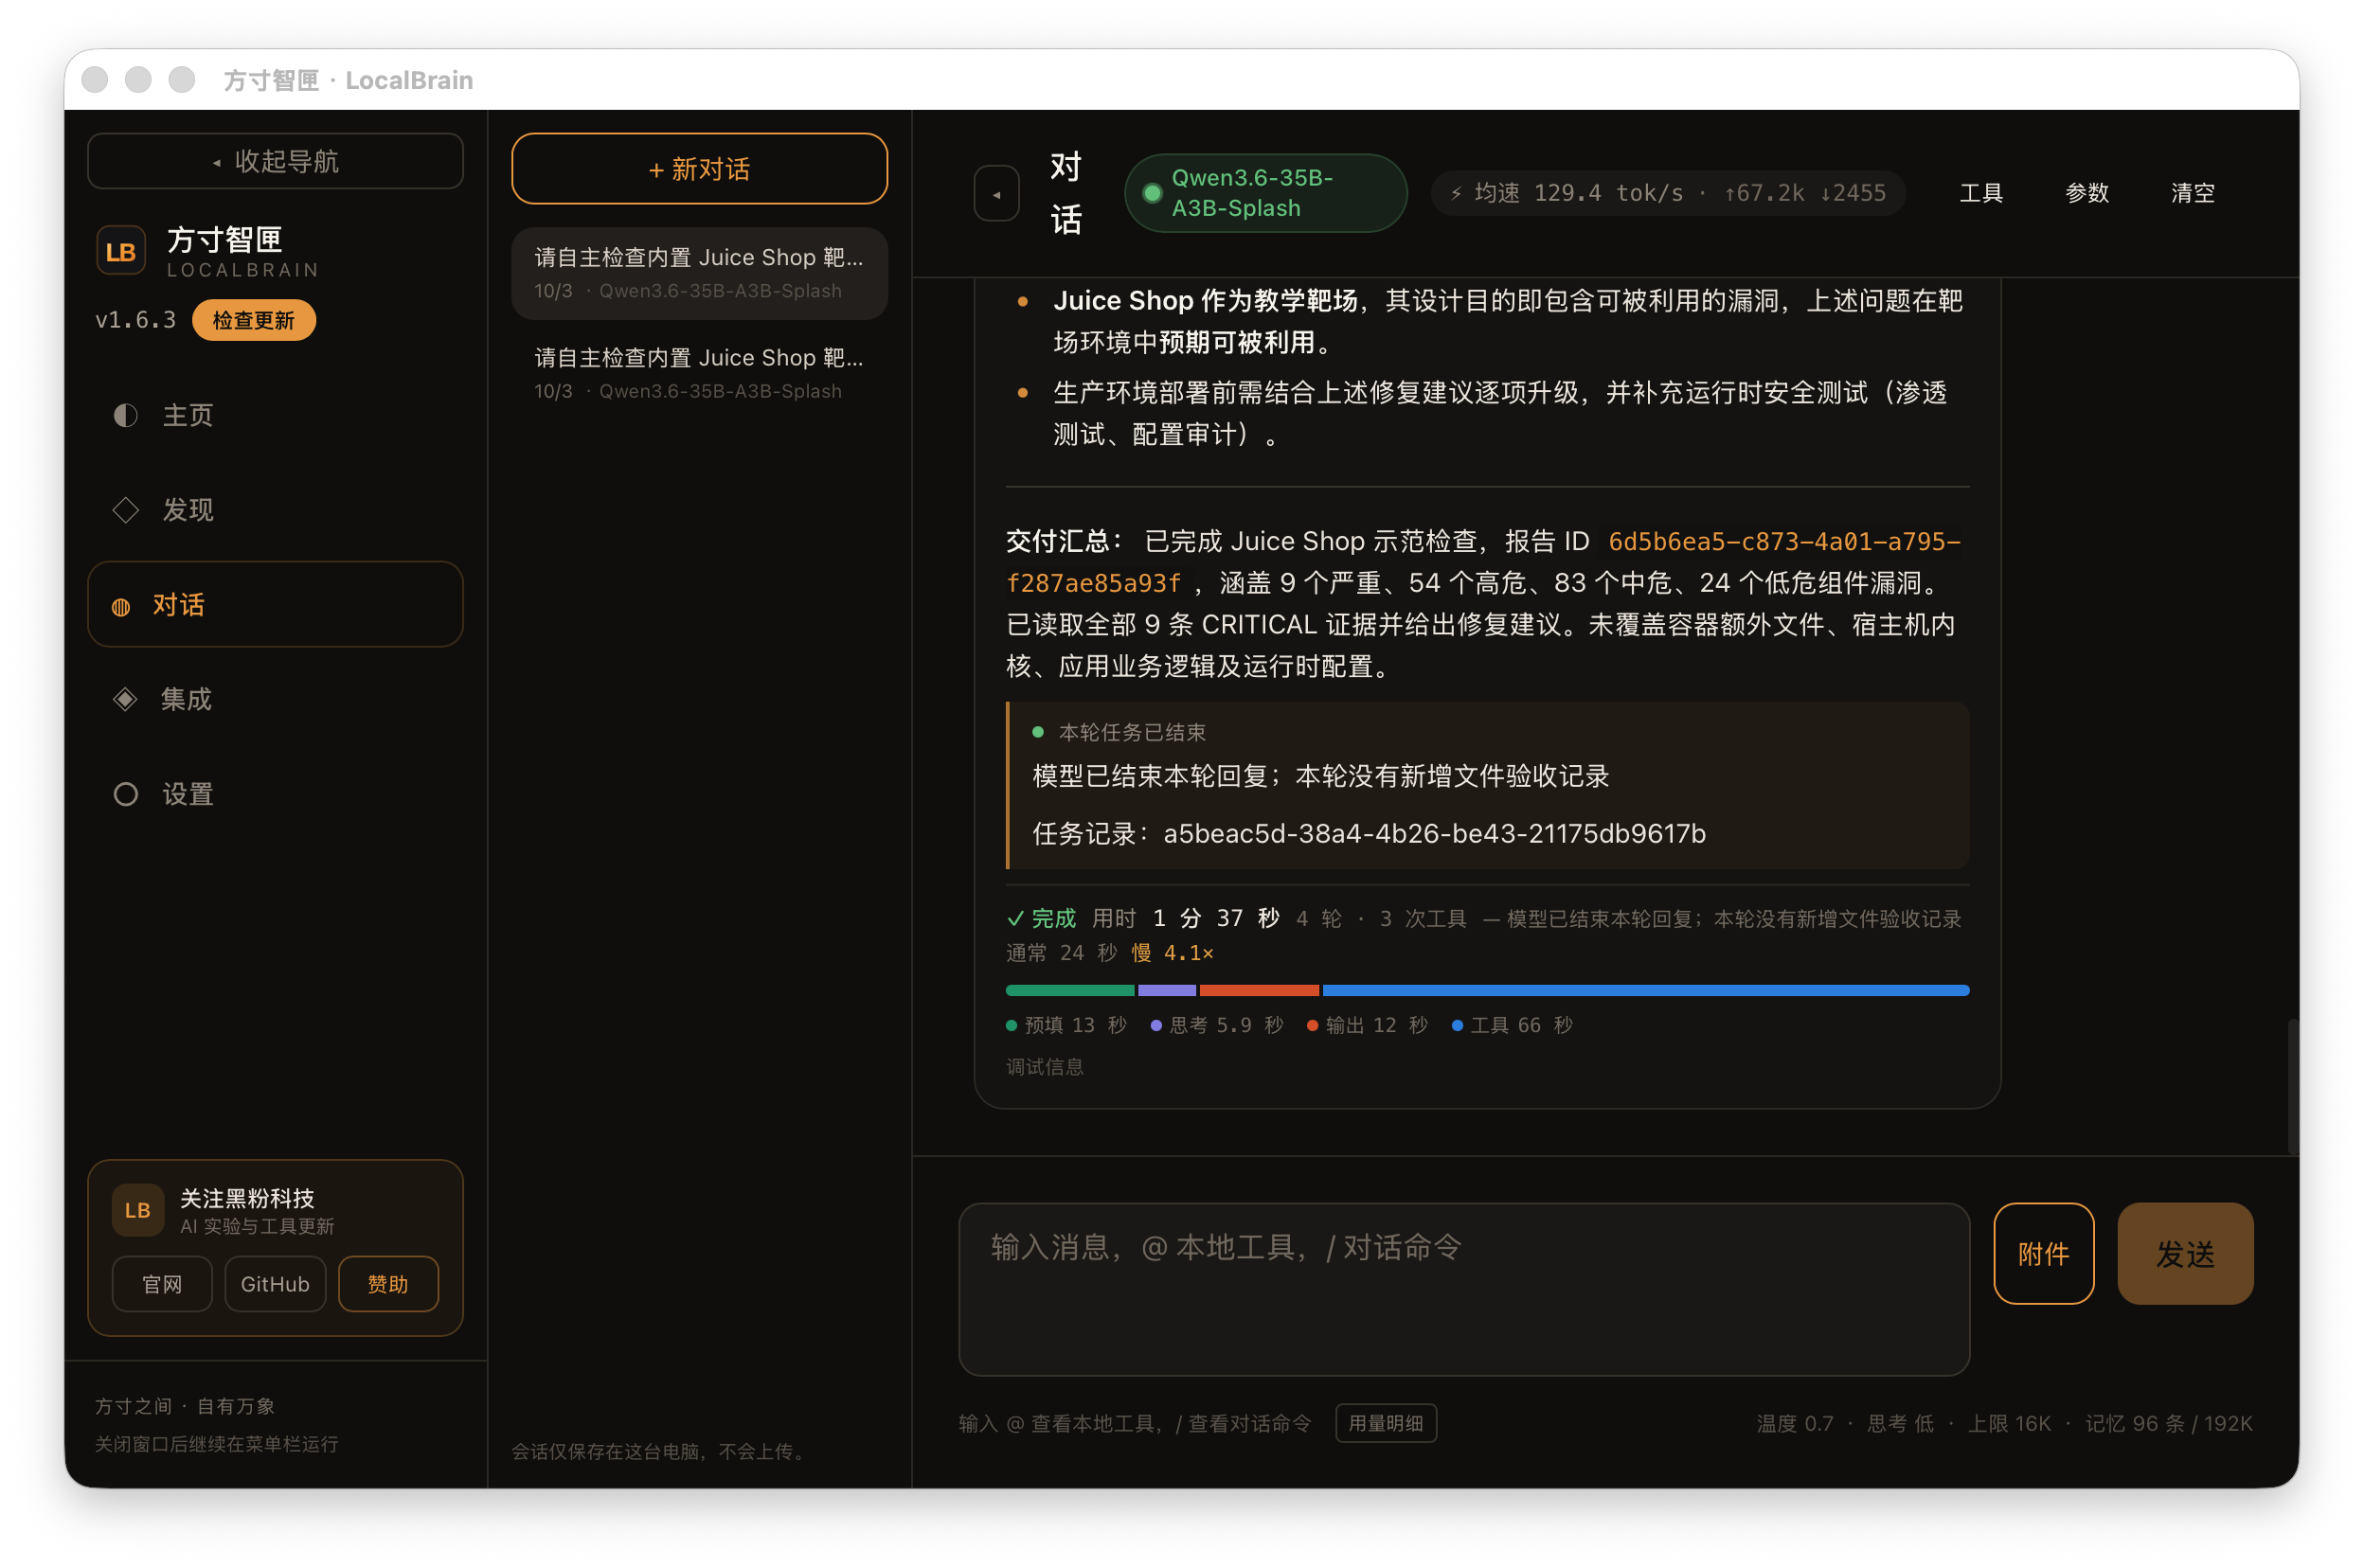Click the 附件 attachment button
This screenshot has height=1568, width=2364.
tap(2043, 1253)
